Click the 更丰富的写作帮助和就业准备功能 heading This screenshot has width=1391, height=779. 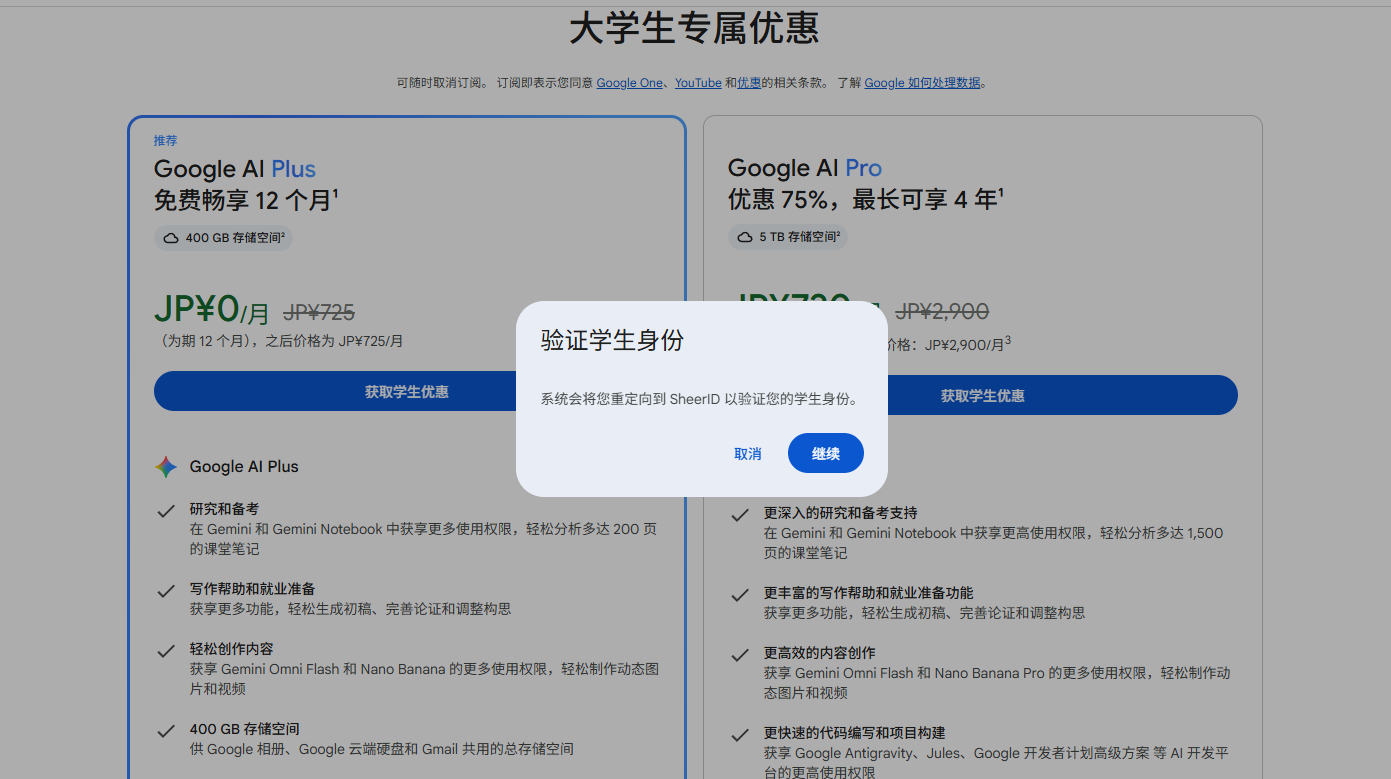coord(868,593)
